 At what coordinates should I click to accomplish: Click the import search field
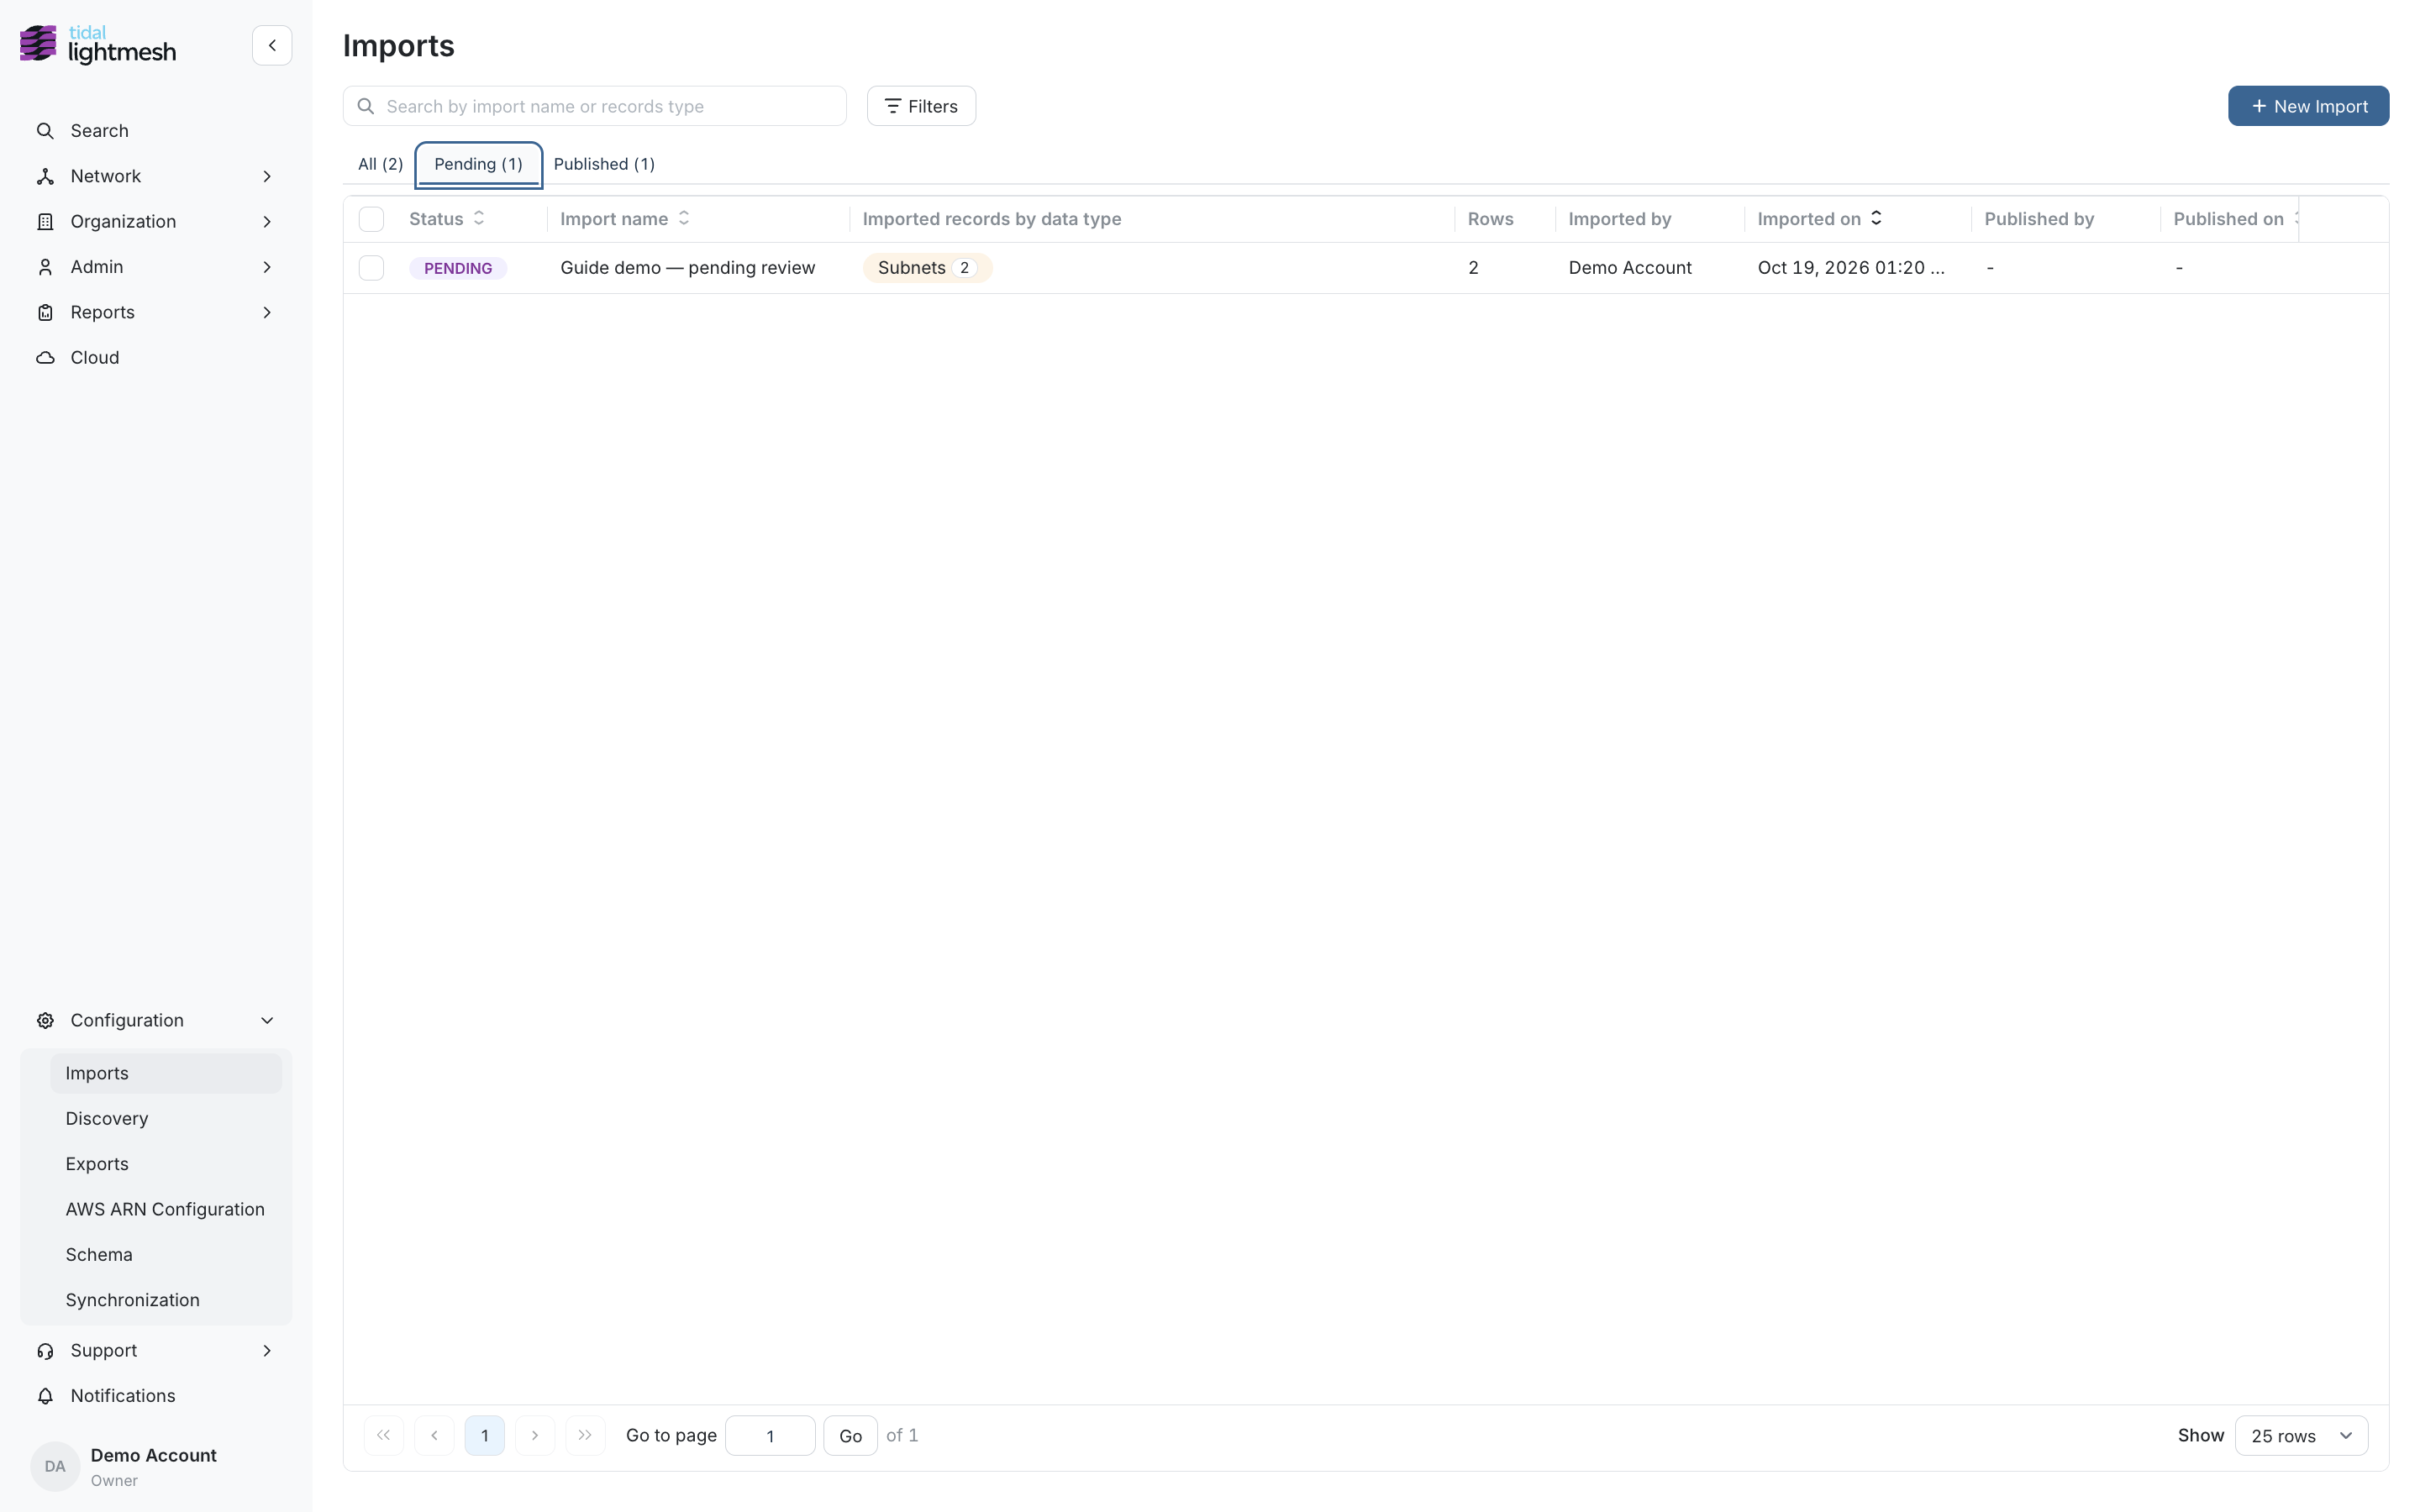pos(594,106)
